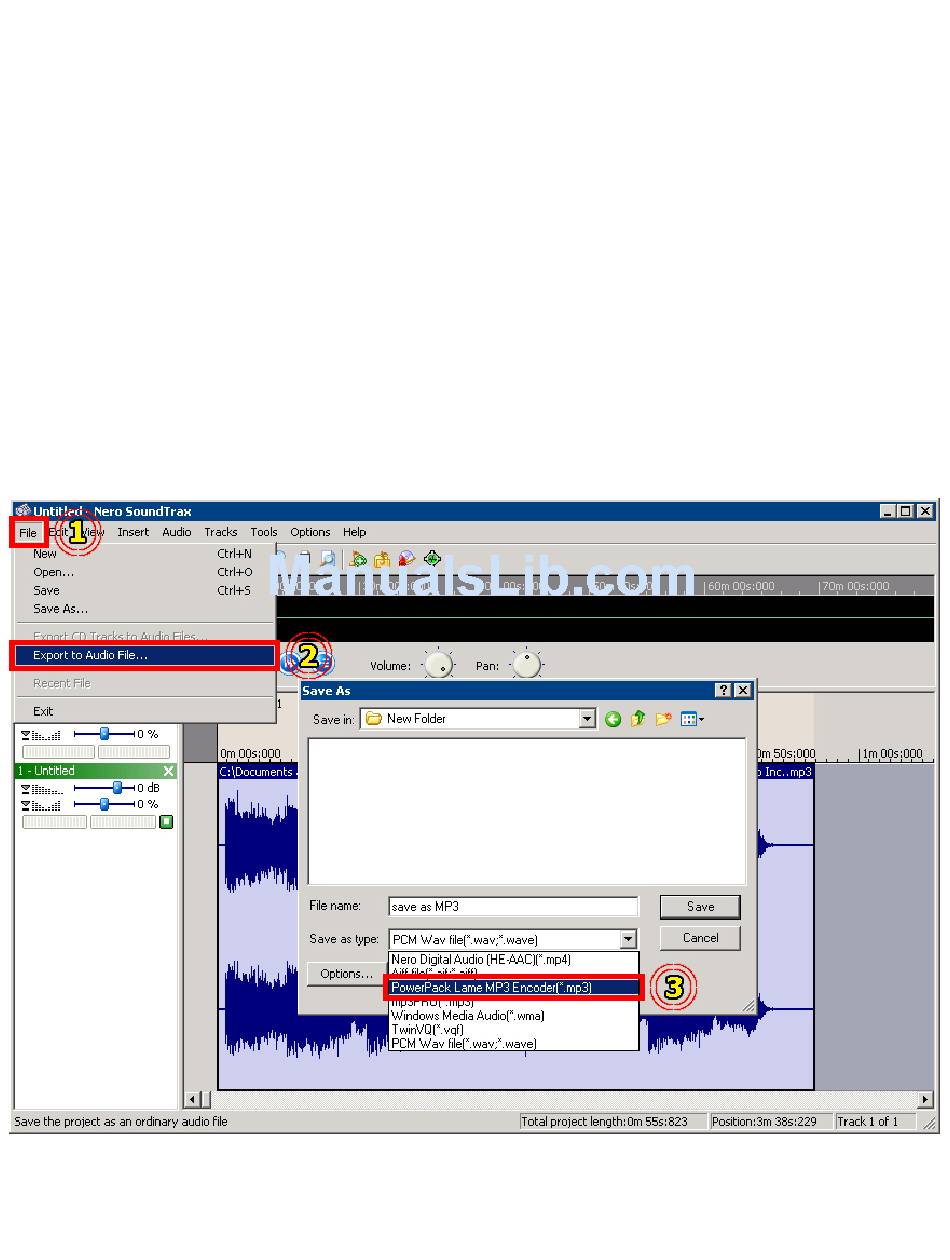Click the magnifier preview toolbar icon

coord(326,559)
